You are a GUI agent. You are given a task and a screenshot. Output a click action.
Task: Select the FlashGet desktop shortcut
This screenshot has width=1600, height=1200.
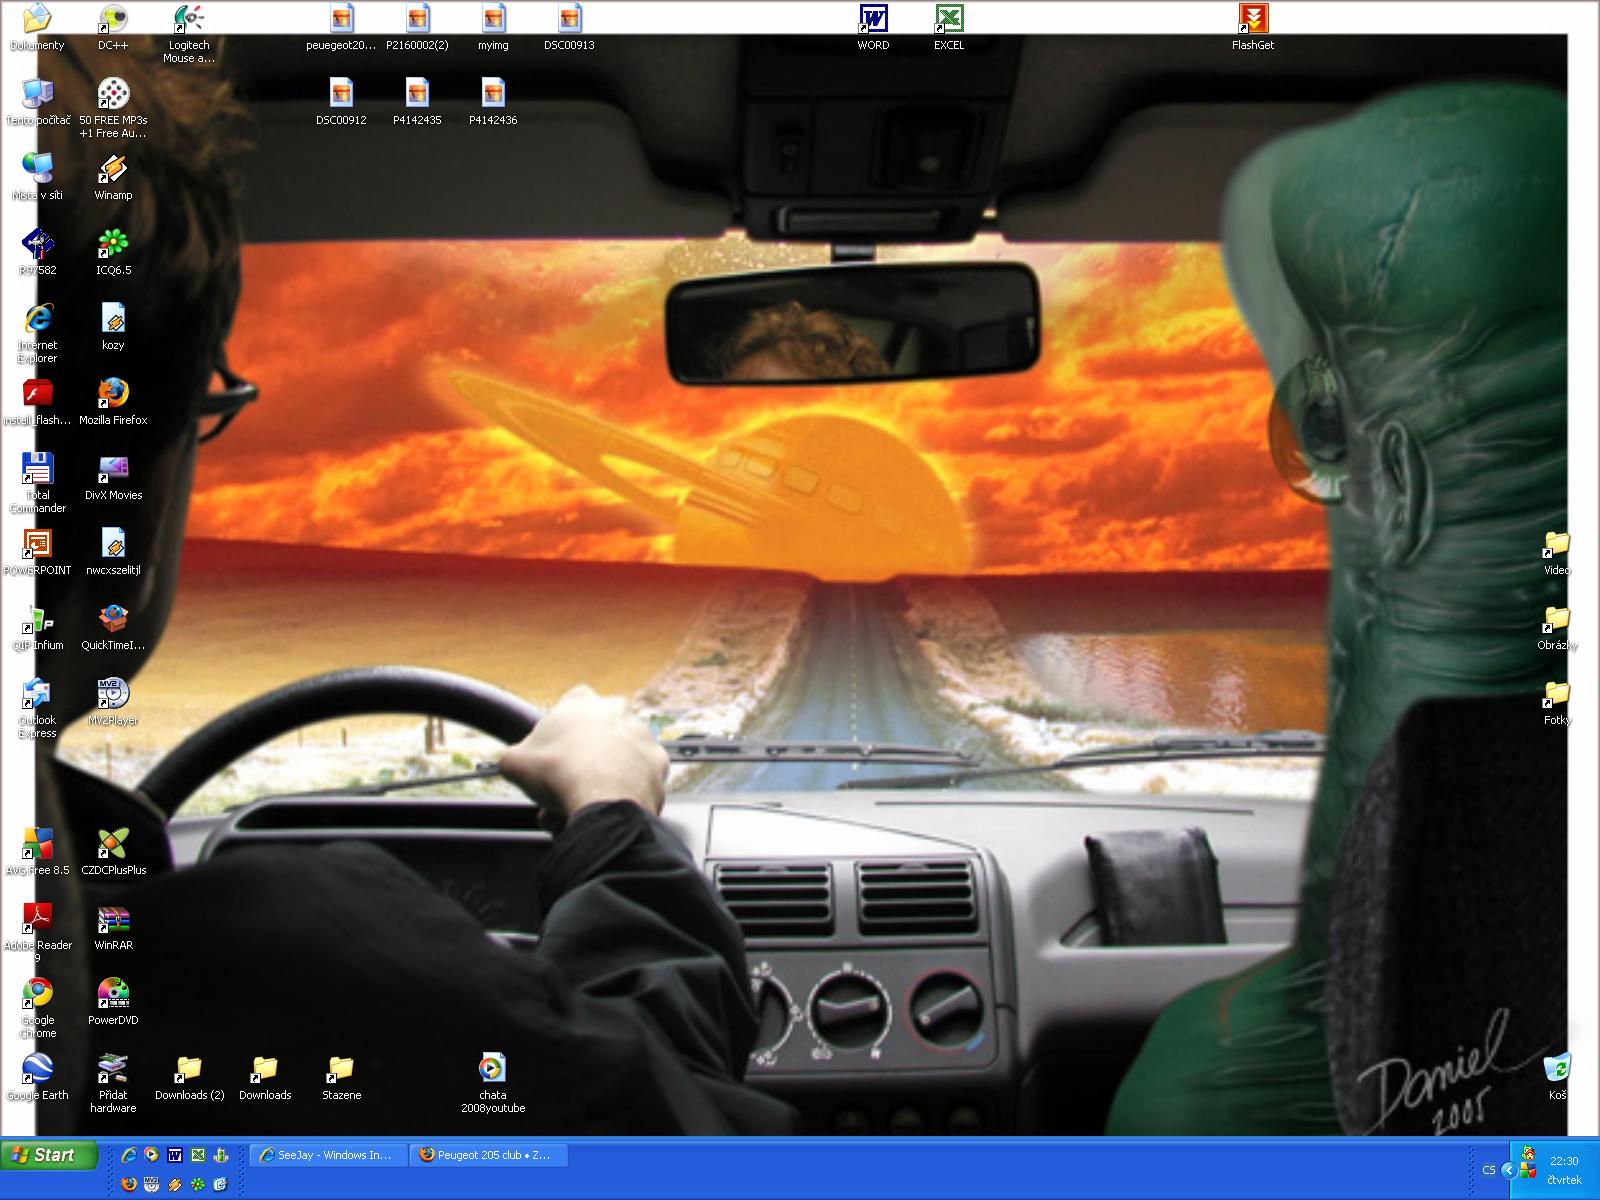(1252, 20)
